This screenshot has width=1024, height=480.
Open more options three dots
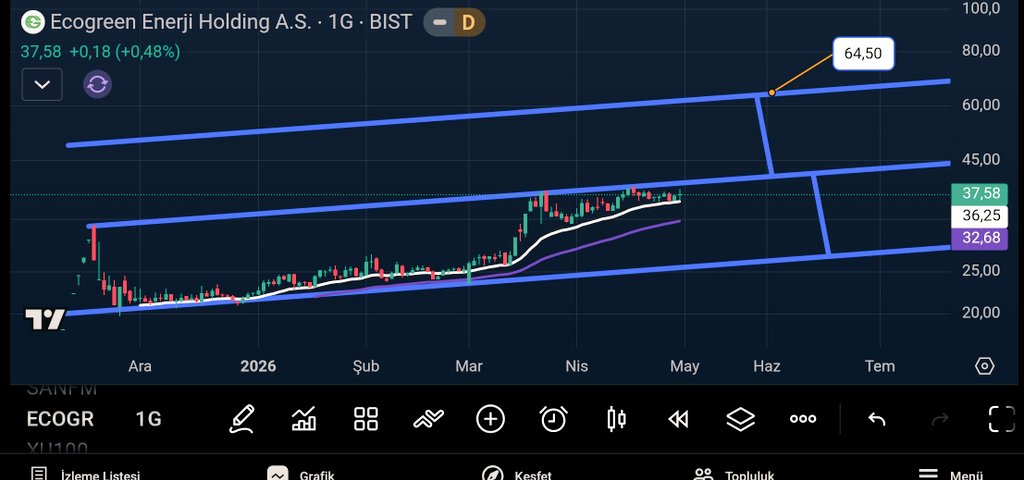803,419
